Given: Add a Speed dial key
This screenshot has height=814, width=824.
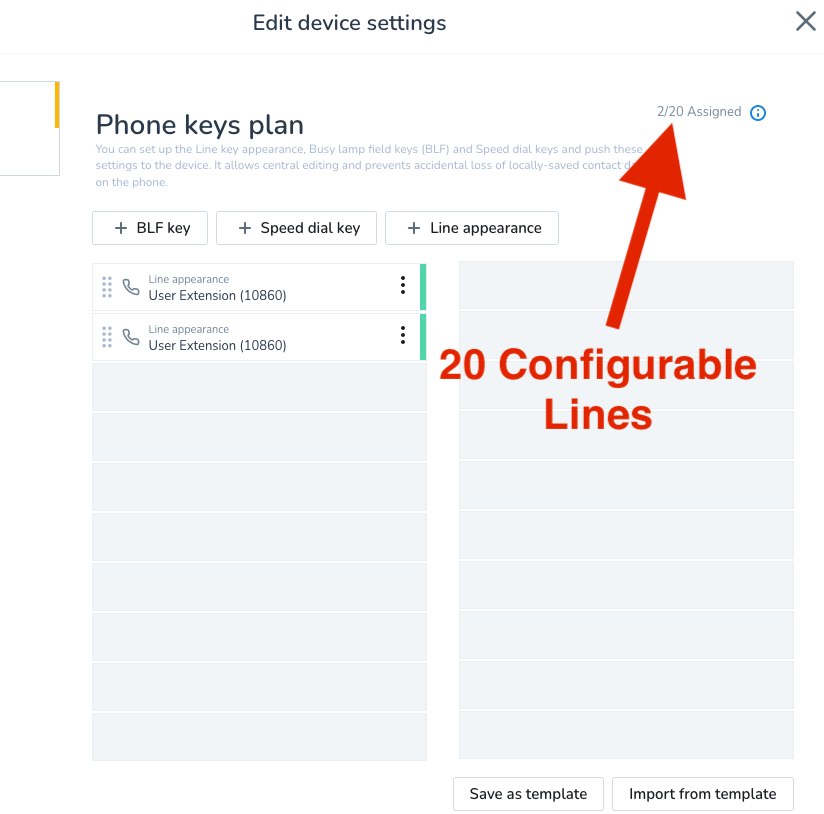Looking at the screenshot, I should (296, 228).
